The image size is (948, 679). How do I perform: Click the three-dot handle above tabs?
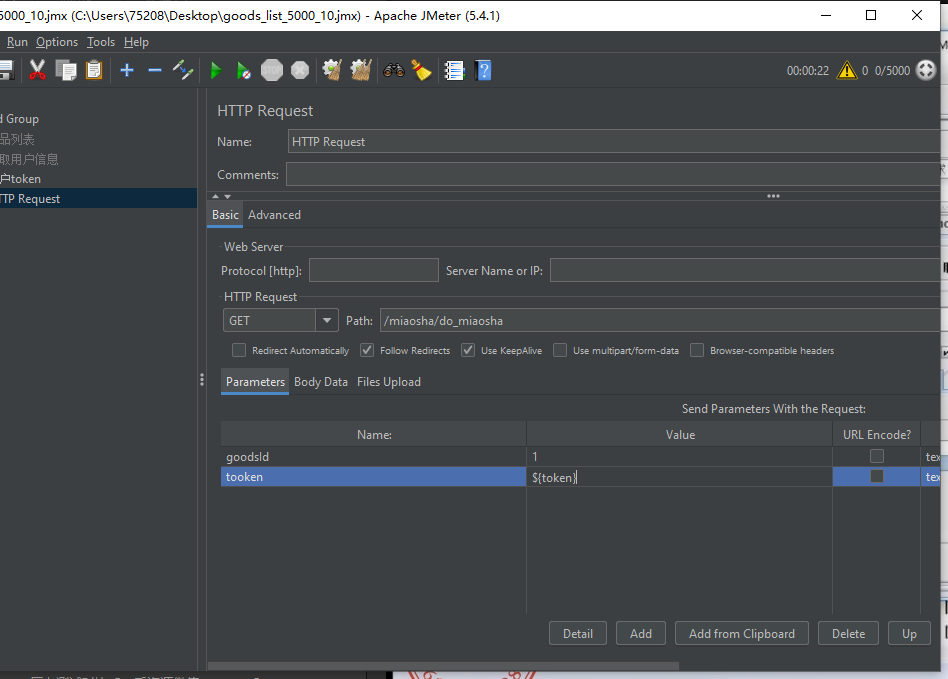pyautogui.click(x=773, y=196)
